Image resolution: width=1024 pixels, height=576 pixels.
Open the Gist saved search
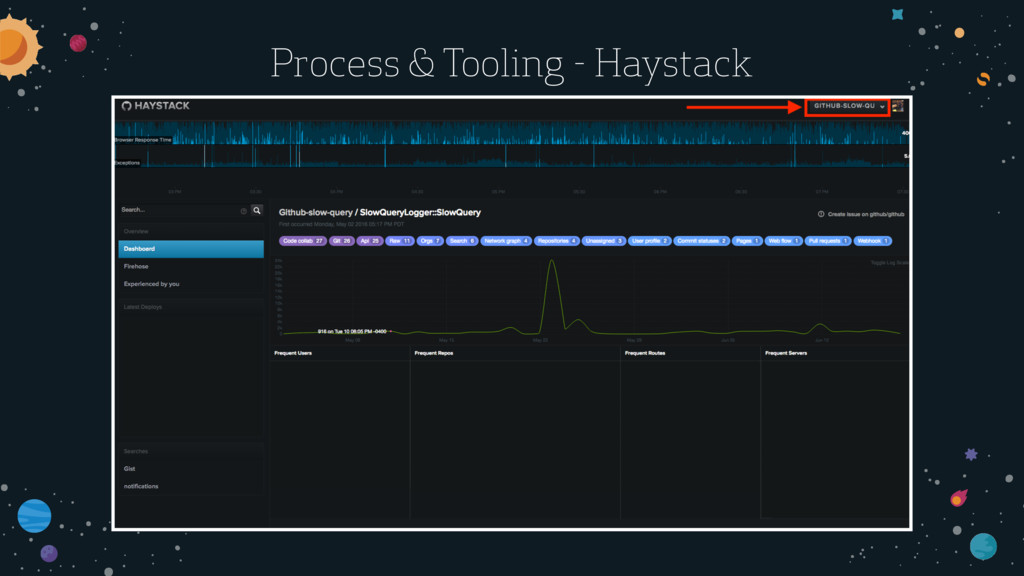tap(129, 469)
